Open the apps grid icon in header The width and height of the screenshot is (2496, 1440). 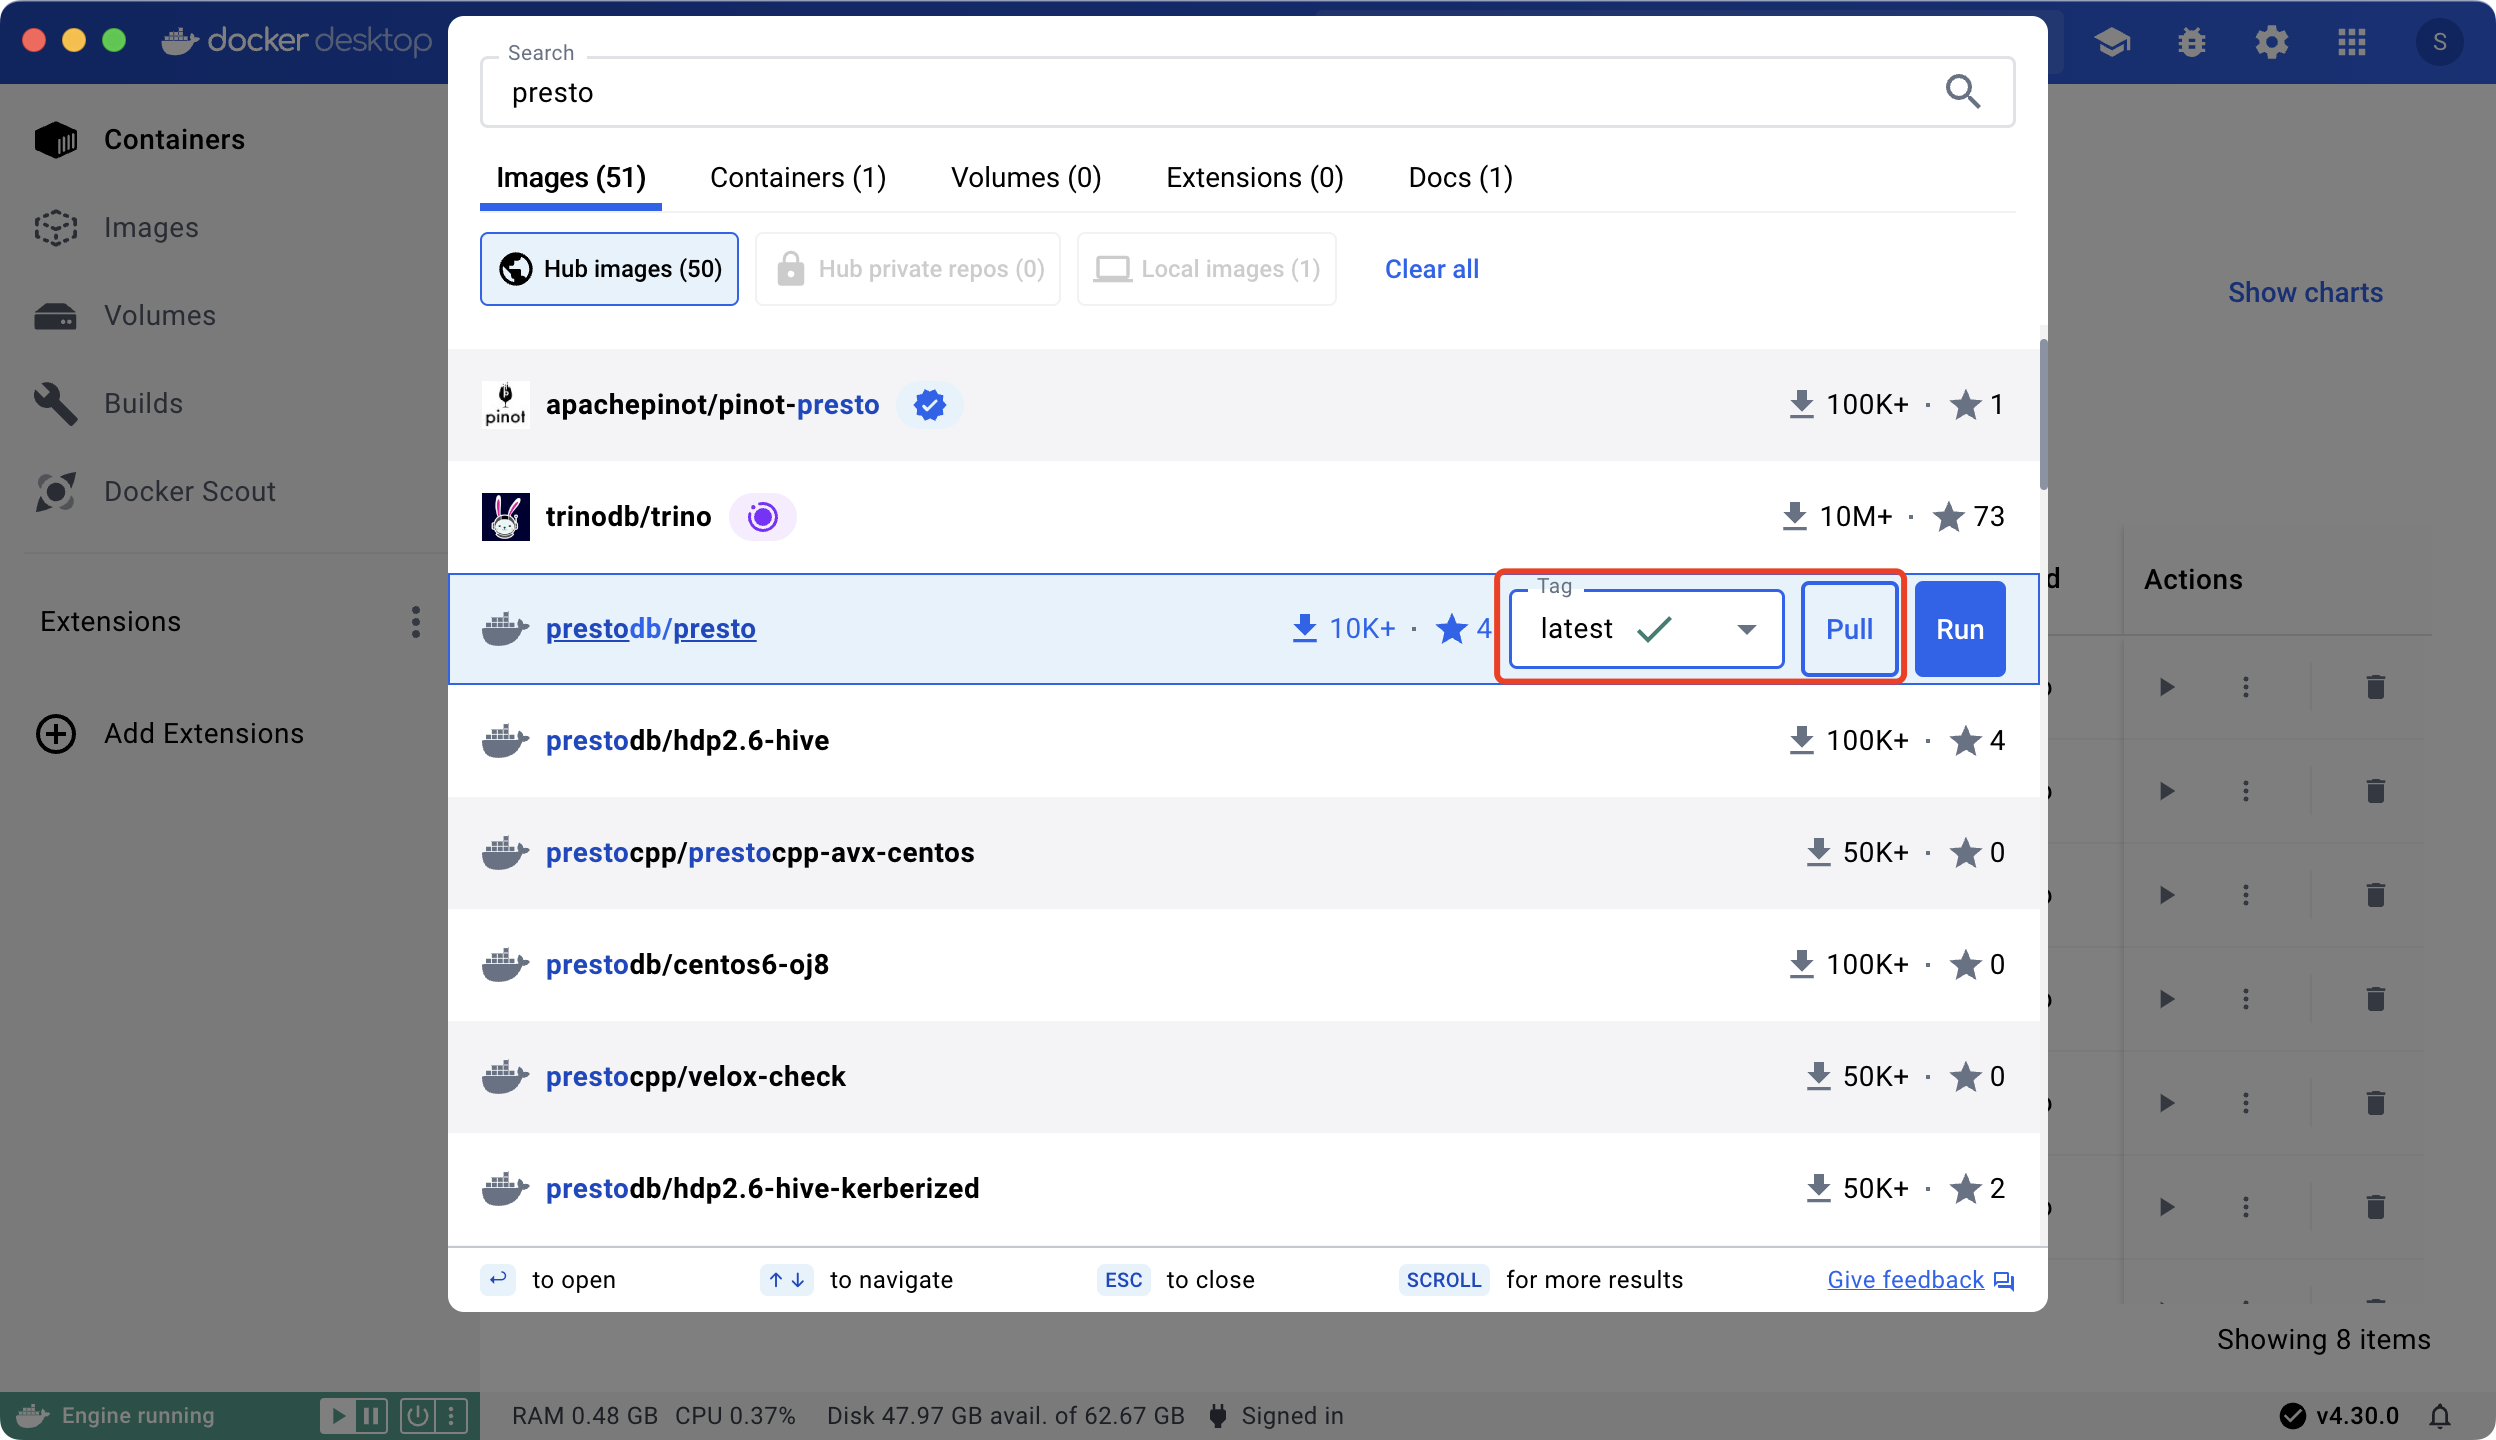tap(2351, 42)
